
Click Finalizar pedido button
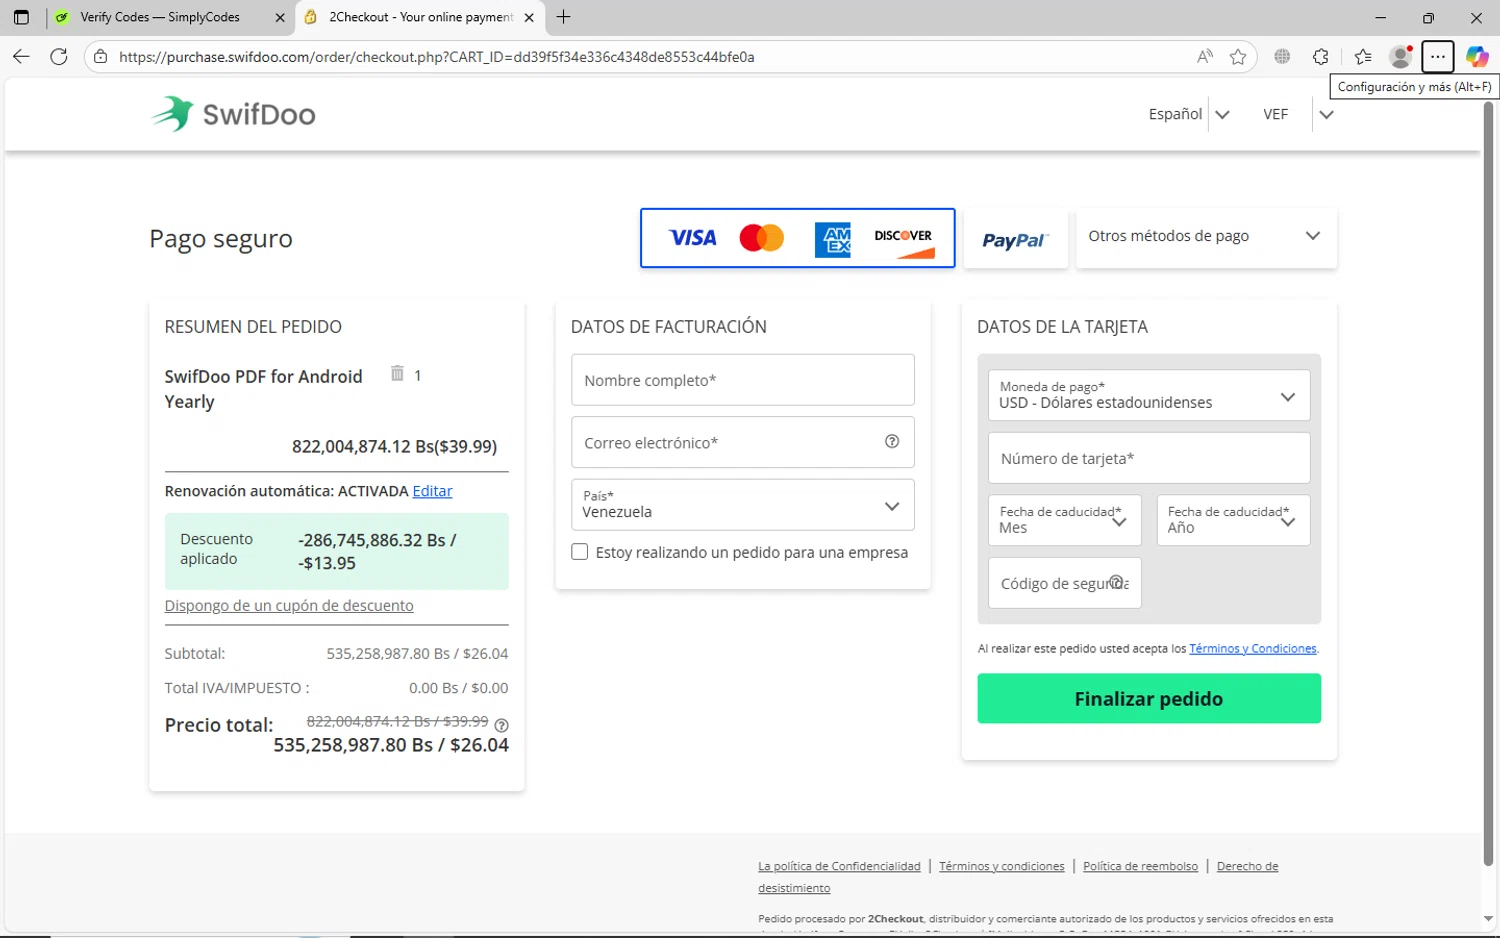pyautogui.click(x=1149, y=698)
